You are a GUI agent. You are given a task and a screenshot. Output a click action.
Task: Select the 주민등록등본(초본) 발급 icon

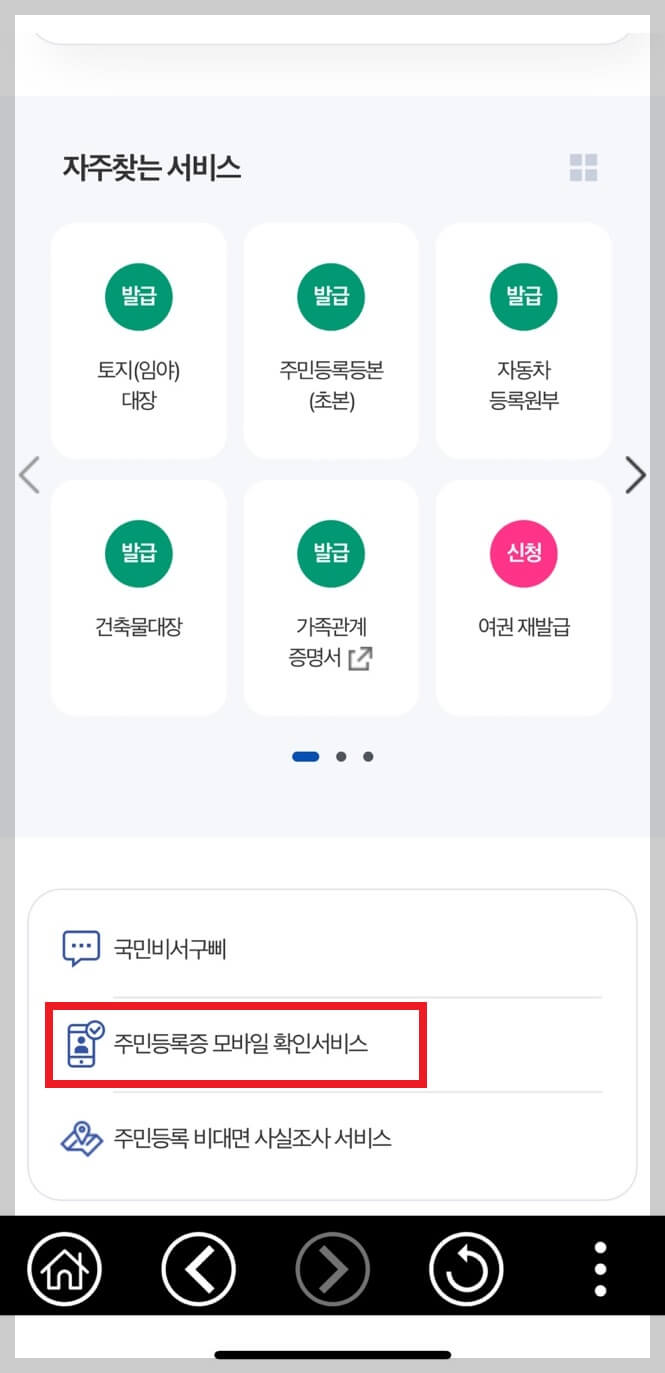coord(330,296)
